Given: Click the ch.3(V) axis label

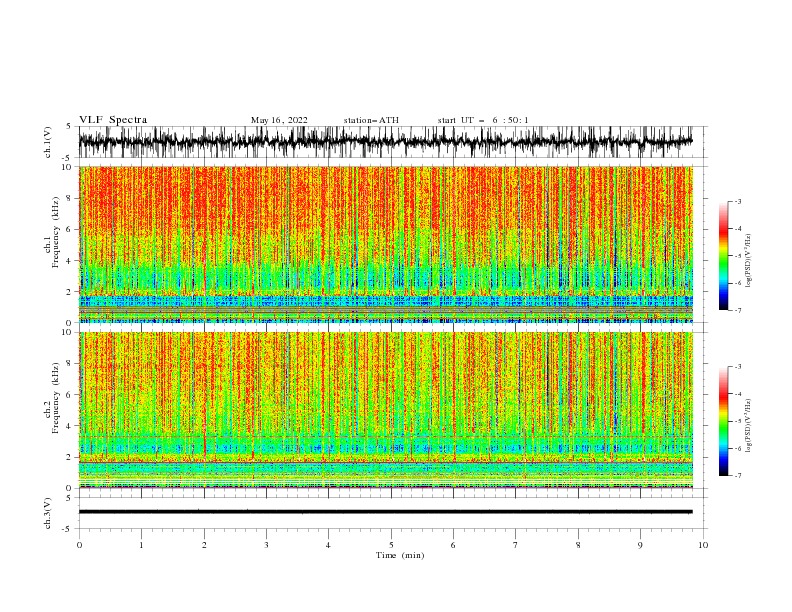Looking at the screenshot, I should coord(48,513).
